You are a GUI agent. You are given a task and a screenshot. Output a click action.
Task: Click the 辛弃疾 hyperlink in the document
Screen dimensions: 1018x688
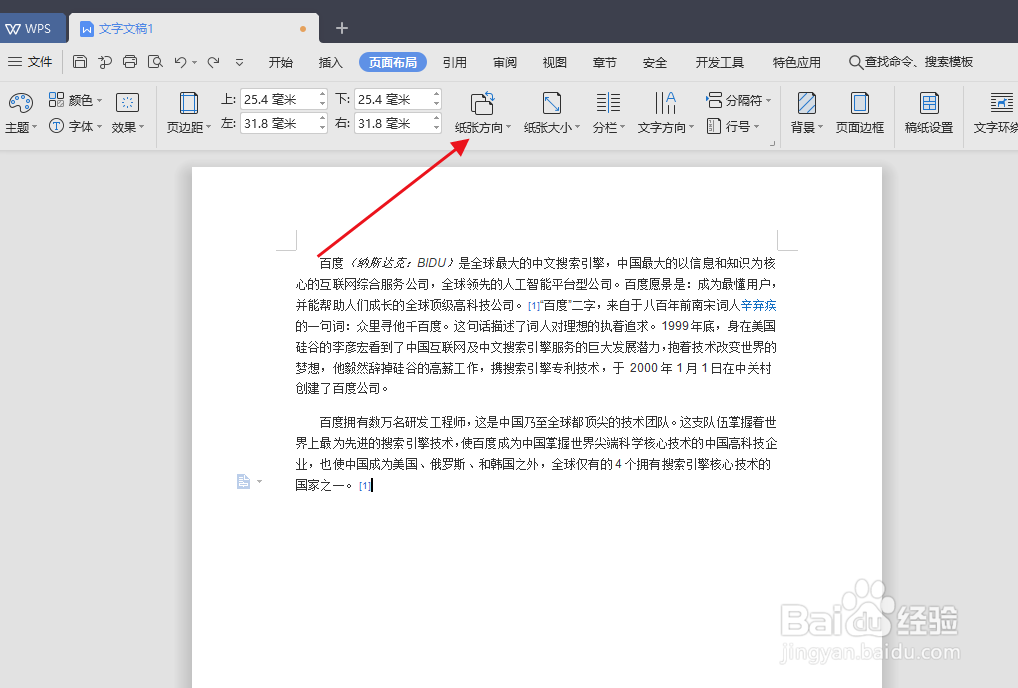(x=758, y=305)
